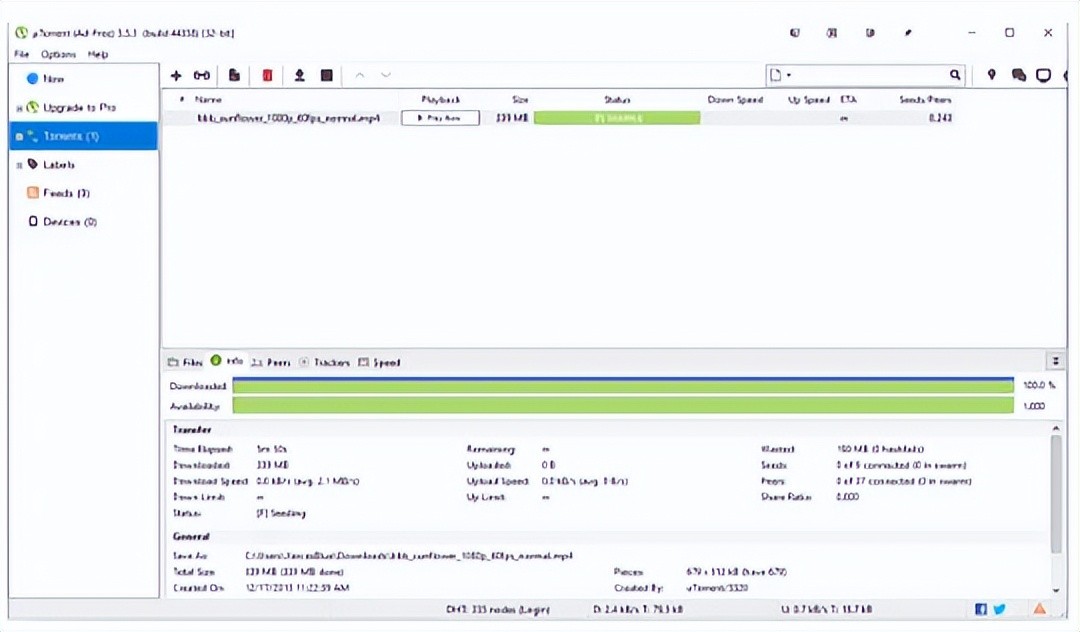Switch to the Trackers tab
The height and width of the screenshot is (632, 1080).
(x=325, y=362)
